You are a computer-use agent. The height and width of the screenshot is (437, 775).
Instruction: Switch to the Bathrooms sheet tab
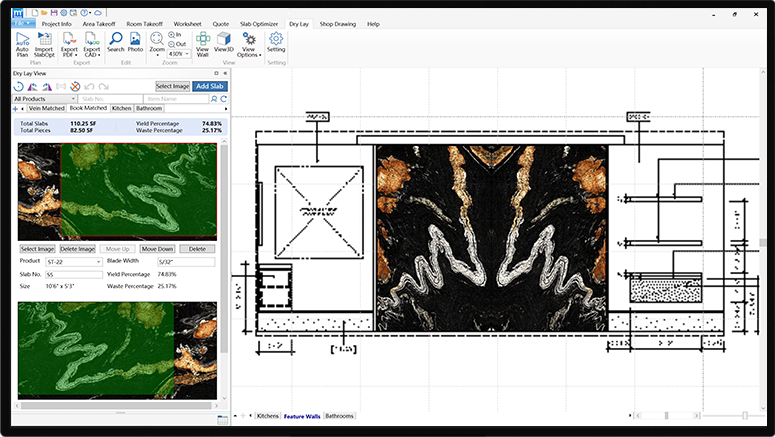click(x=339, y=415)
